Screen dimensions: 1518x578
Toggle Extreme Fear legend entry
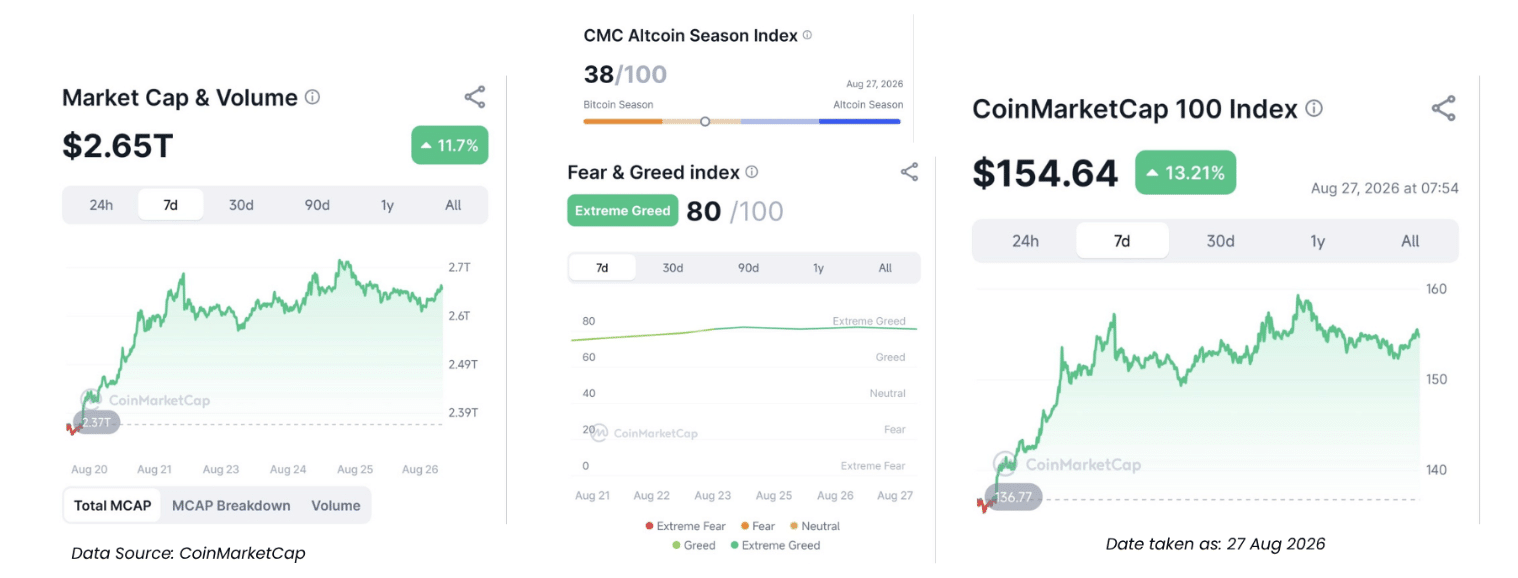coord(685,526)
